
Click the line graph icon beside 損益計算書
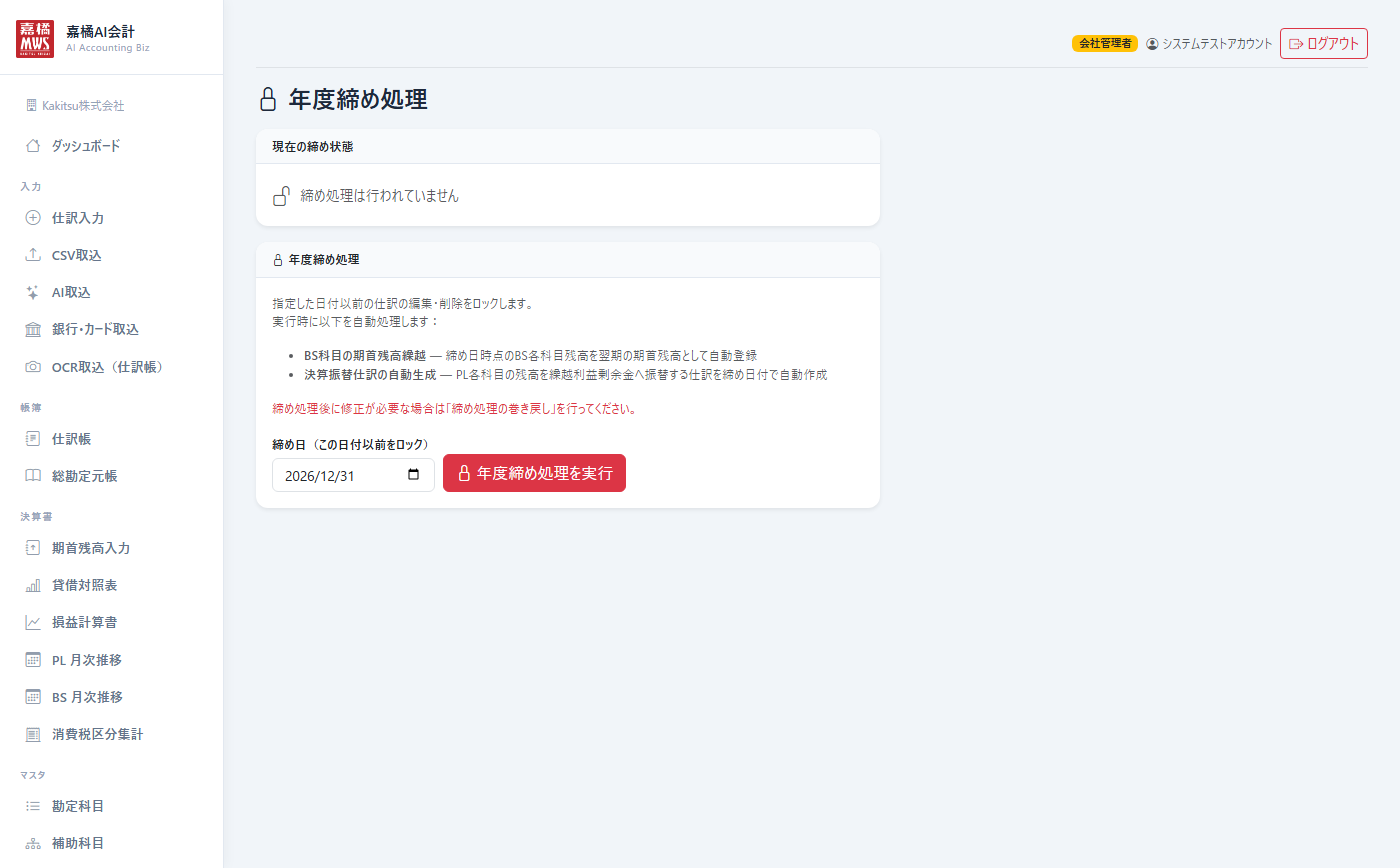coord(33,622)
